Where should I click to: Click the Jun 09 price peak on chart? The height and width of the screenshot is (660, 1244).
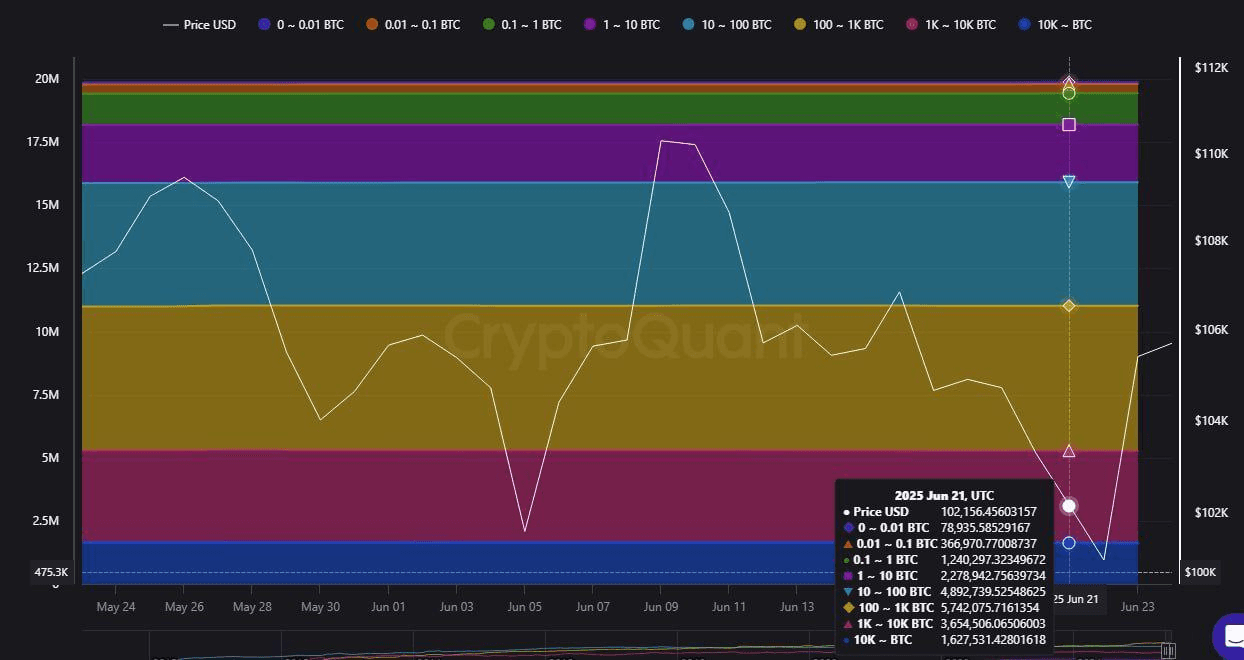[662, 141]
